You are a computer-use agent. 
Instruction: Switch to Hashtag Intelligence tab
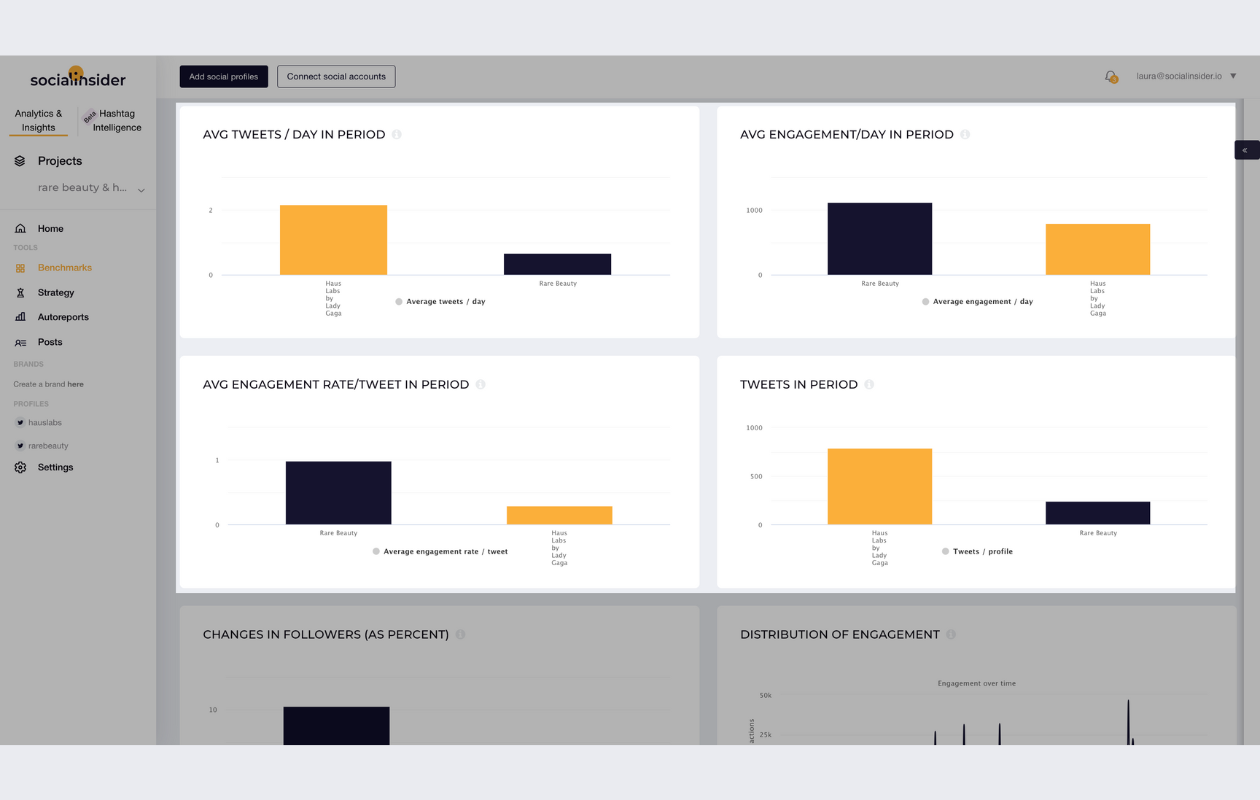pyautogui.click(x=116, y=120)
